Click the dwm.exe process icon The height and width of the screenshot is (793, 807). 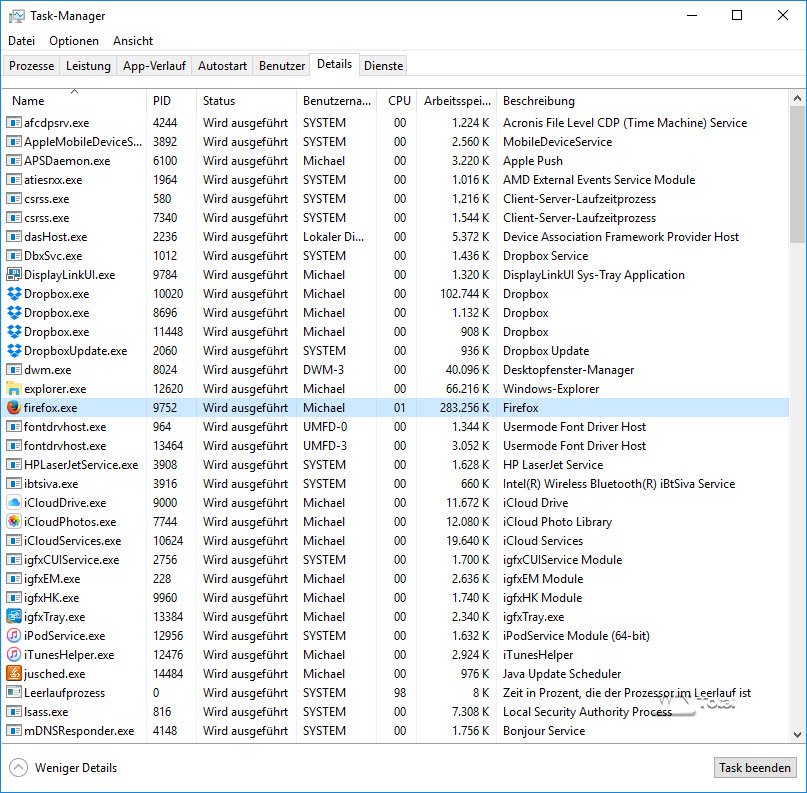point(14,370)
